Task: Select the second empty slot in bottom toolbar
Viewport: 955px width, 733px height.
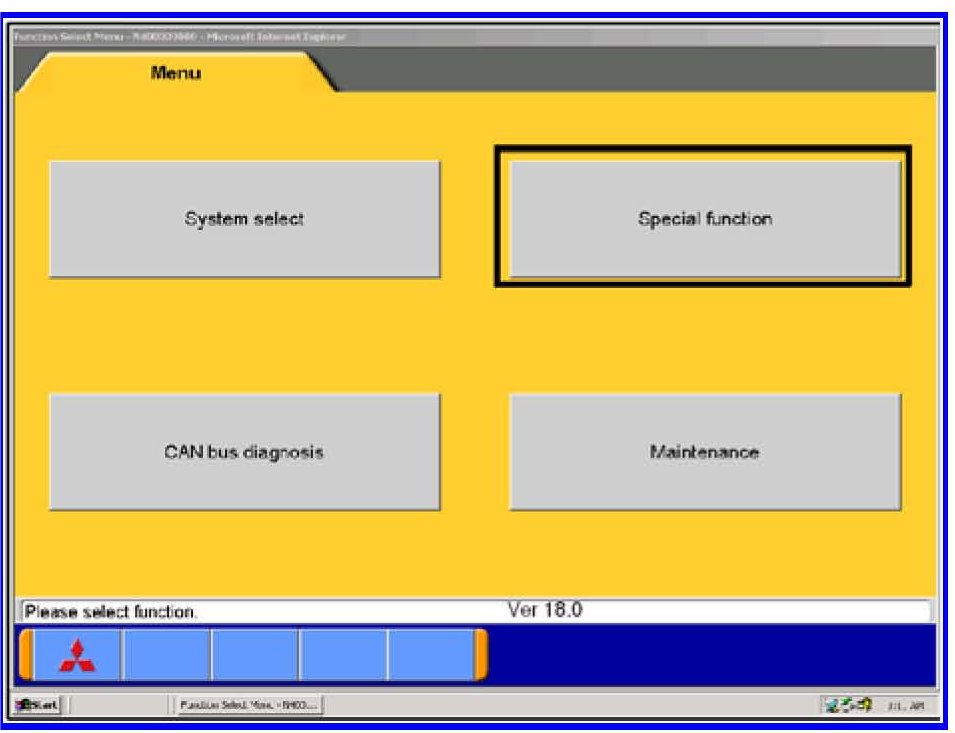Action: pyautogui.click(x=254, y=655)
